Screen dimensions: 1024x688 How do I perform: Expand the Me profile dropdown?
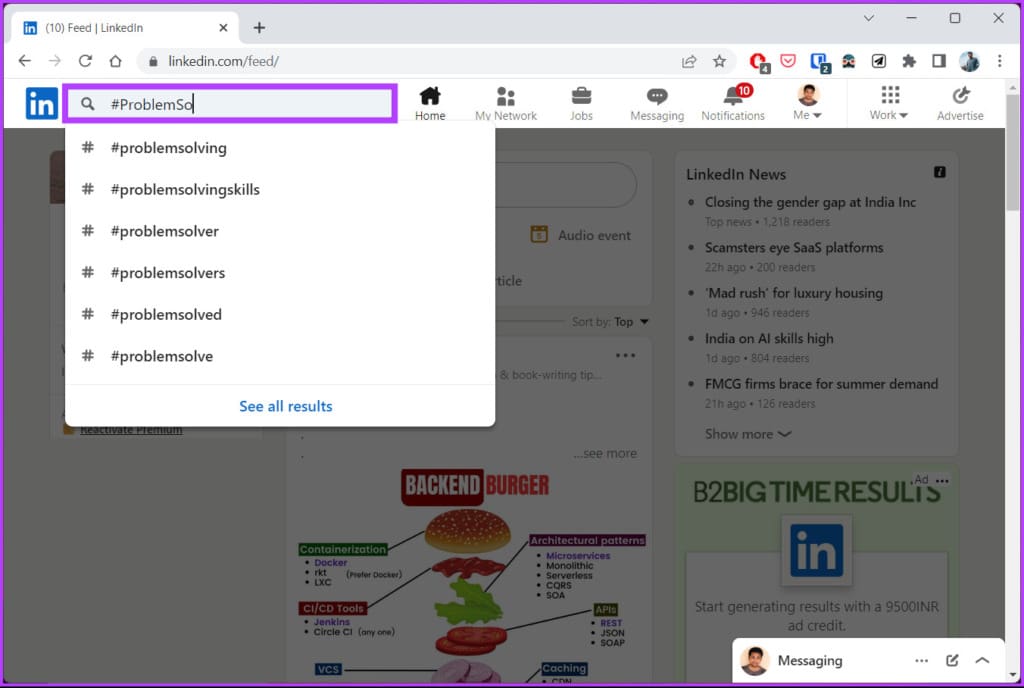pyautogui.click(x=808, y=103)
